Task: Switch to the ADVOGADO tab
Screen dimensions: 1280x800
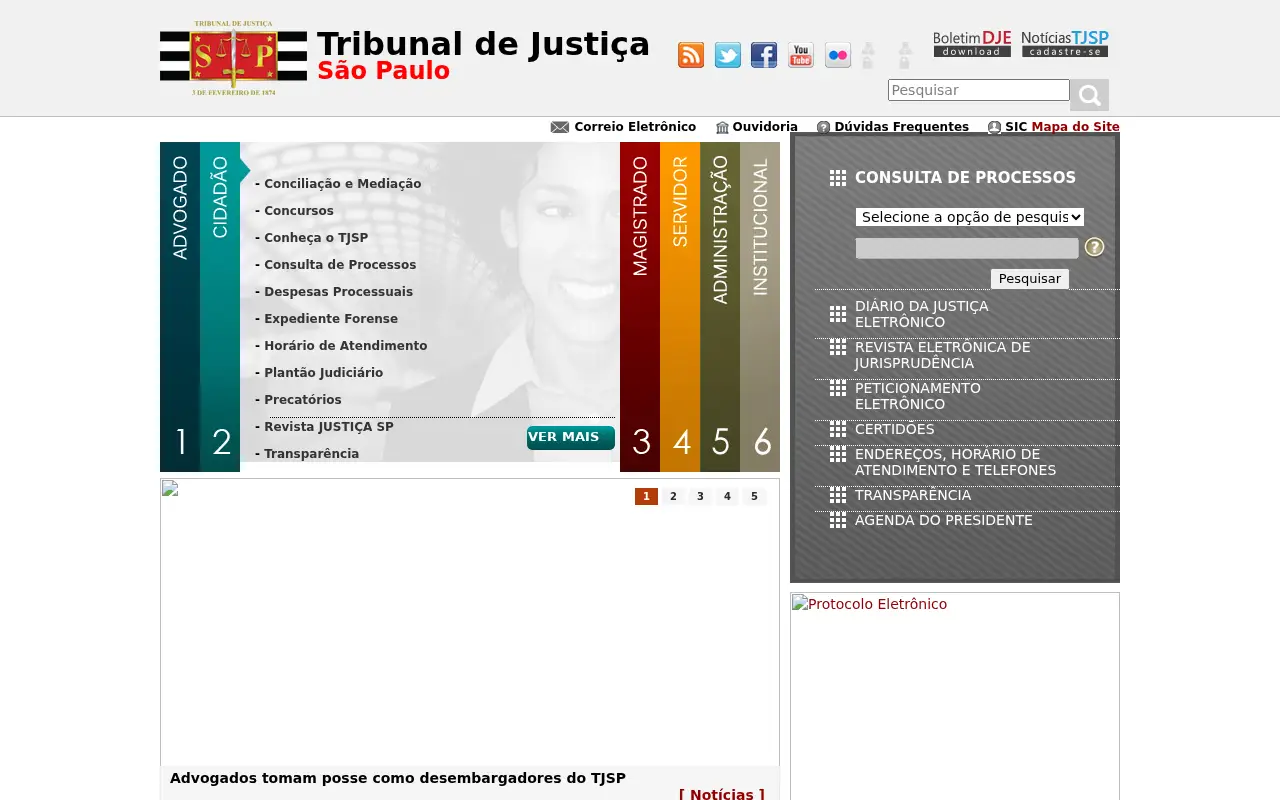Action: 180,307
